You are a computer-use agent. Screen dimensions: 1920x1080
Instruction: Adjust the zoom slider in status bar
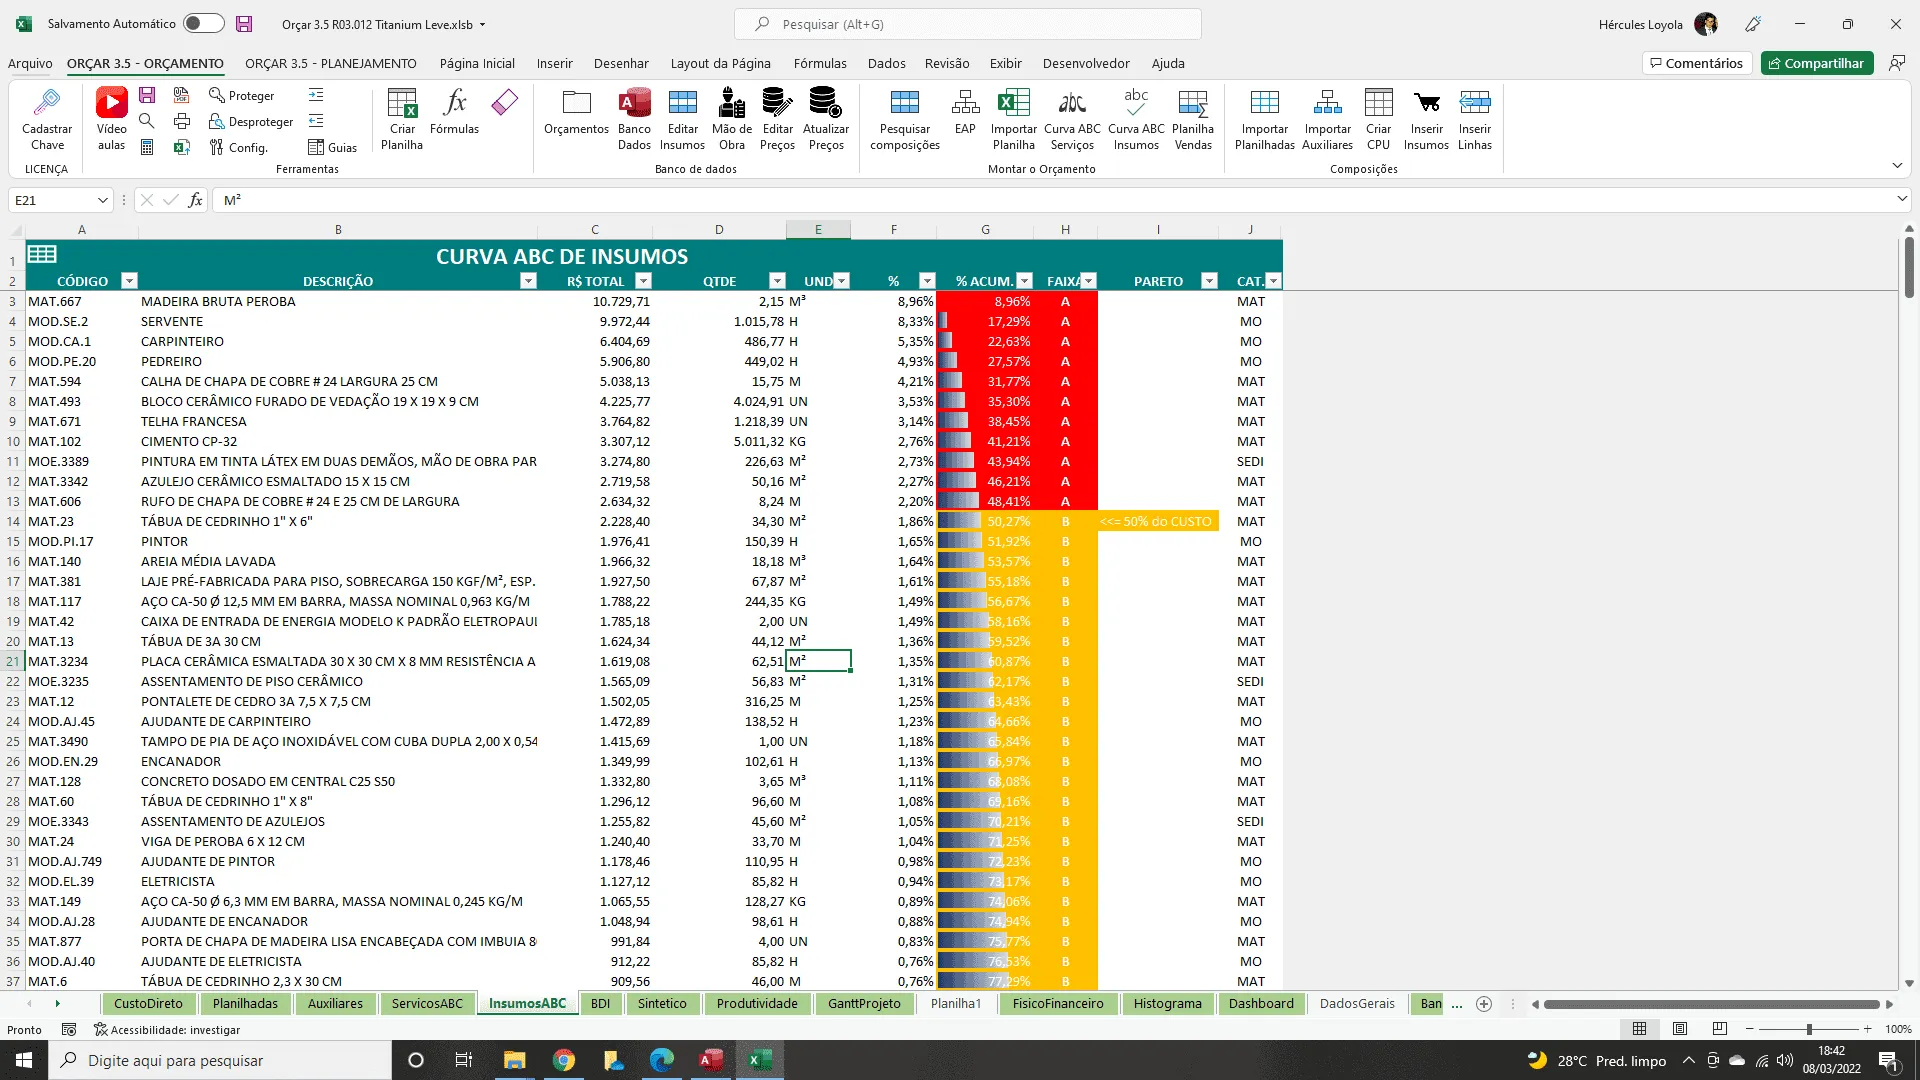click(1809, 1029)
